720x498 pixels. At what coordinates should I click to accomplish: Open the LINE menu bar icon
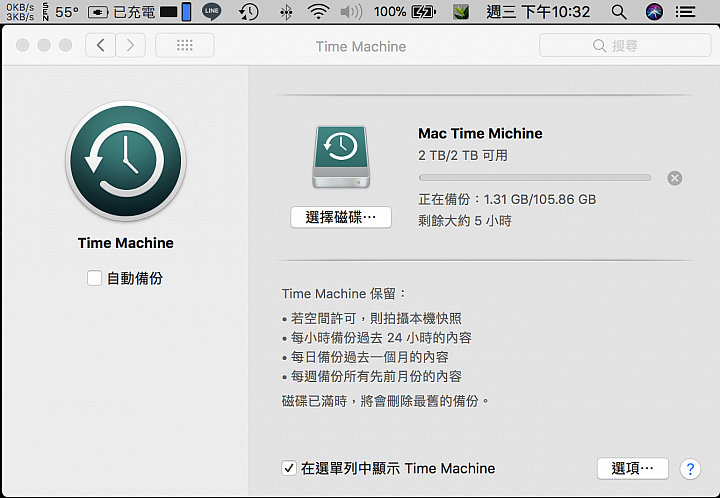pos(212,11)
